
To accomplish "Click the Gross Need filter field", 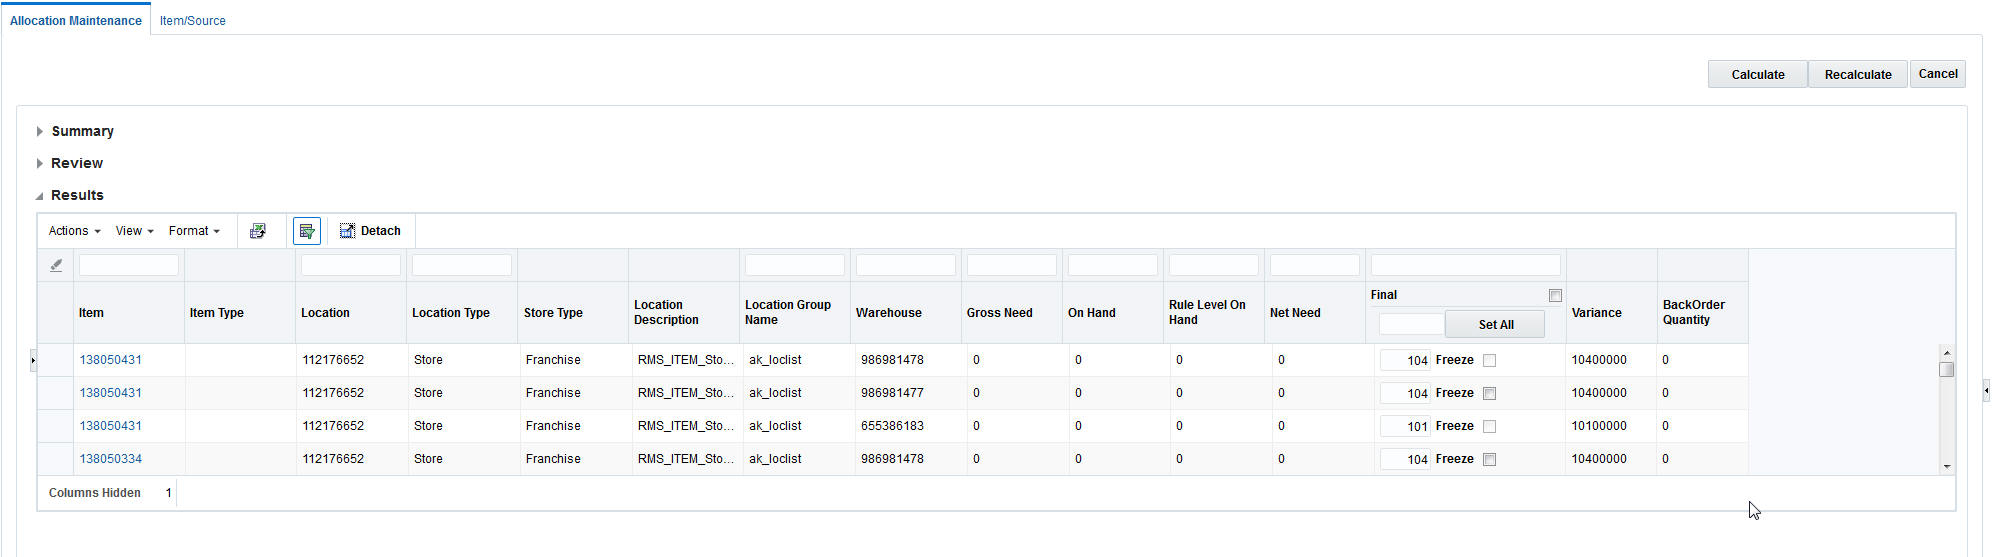I will click(1012, 265).
